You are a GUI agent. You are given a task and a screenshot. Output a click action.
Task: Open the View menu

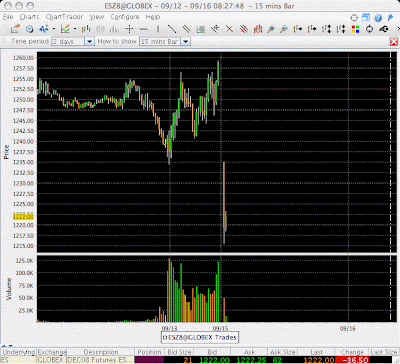tap(97, 17)
